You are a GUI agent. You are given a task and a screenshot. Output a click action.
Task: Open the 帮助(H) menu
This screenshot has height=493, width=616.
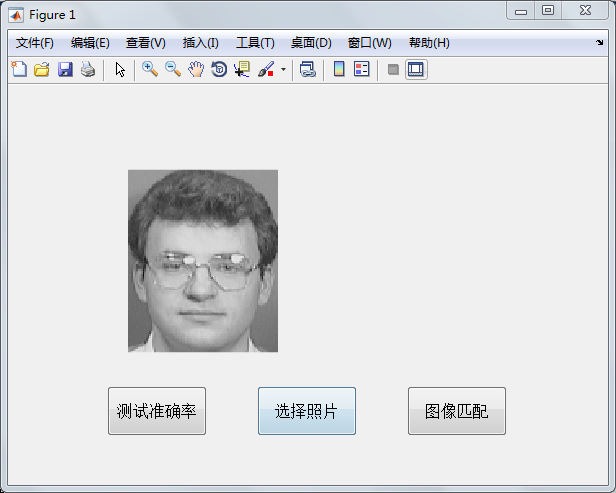point(429,43)
